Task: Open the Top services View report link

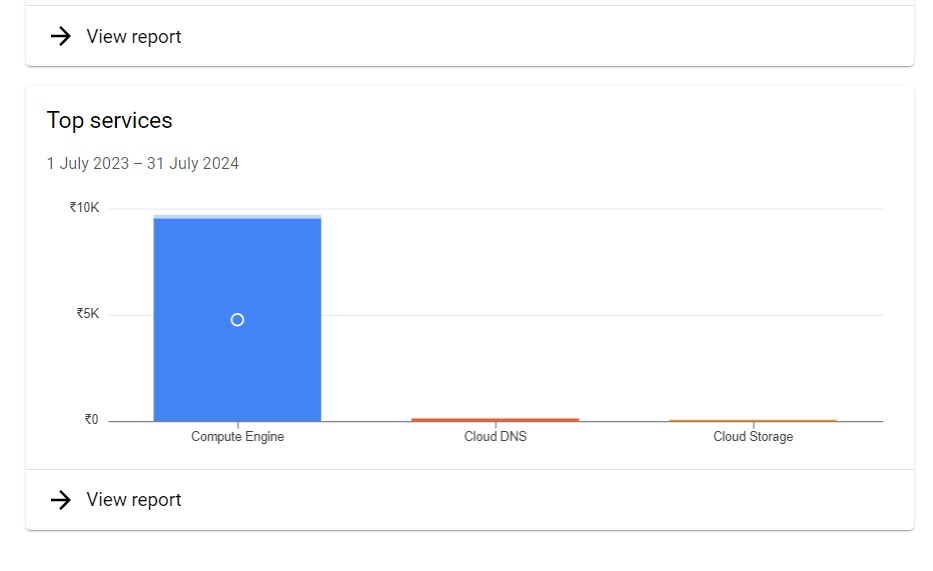Action: 133,500
